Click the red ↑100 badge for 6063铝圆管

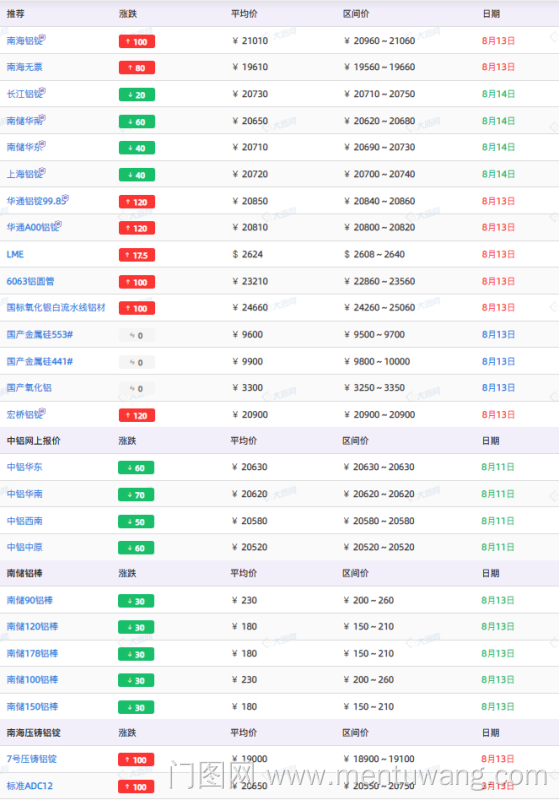(137, 282)
